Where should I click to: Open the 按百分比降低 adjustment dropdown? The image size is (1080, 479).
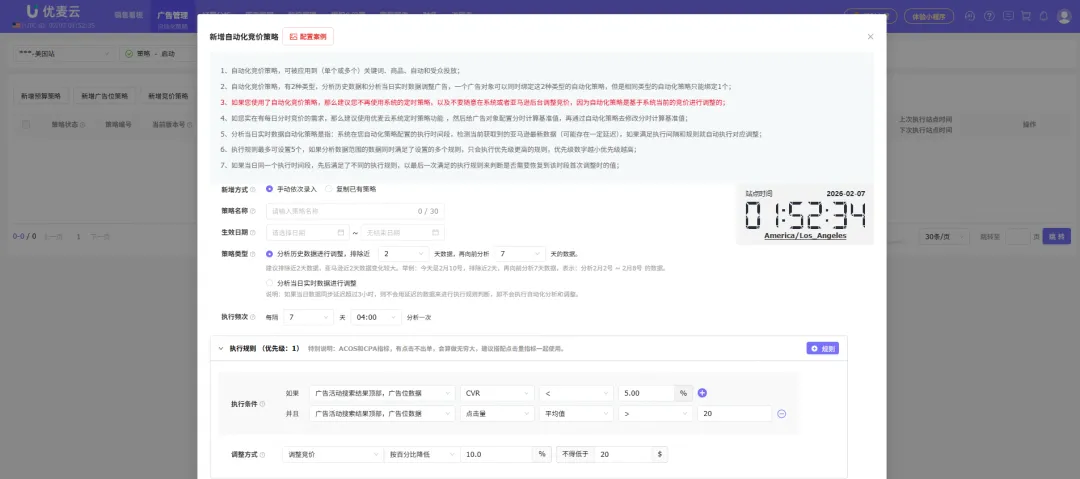[420, 454]
